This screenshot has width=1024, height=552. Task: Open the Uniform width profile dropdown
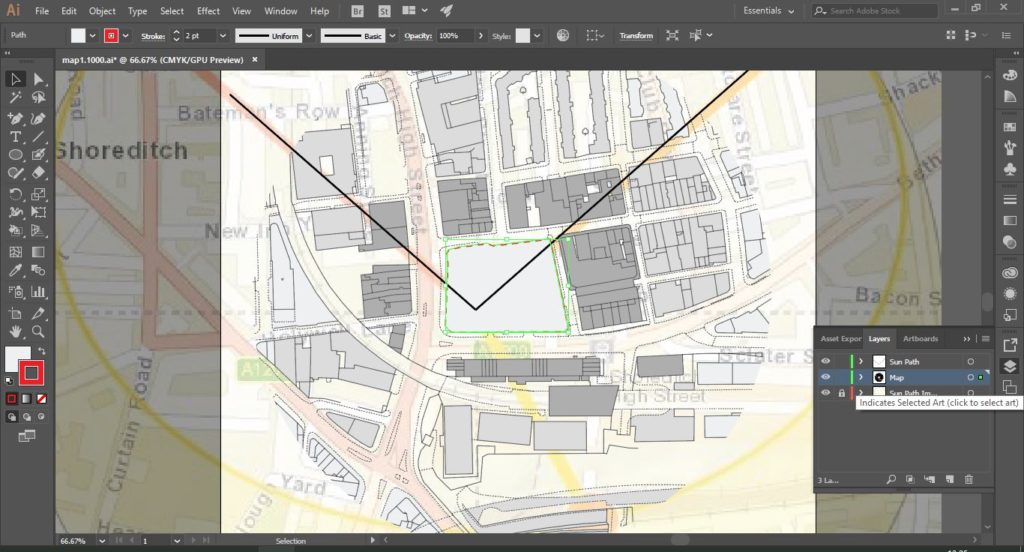309,36
